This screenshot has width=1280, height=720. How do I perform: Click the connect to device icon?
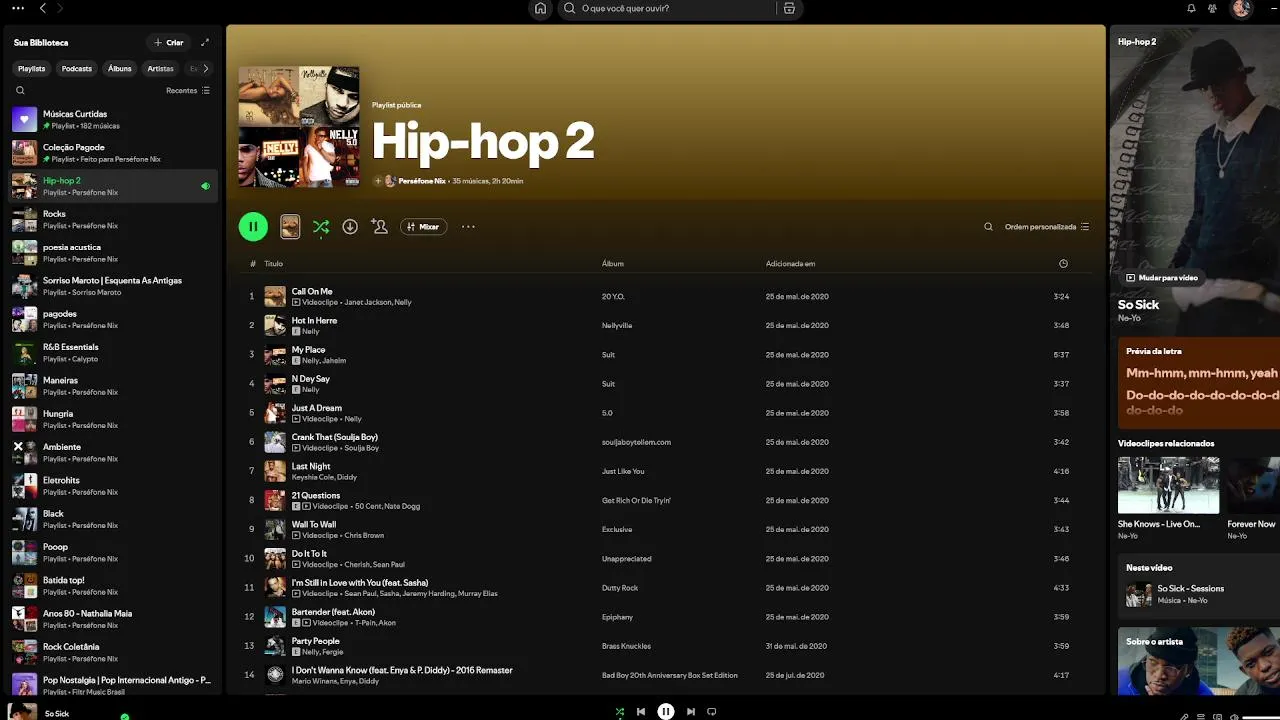click(1217, 716)
